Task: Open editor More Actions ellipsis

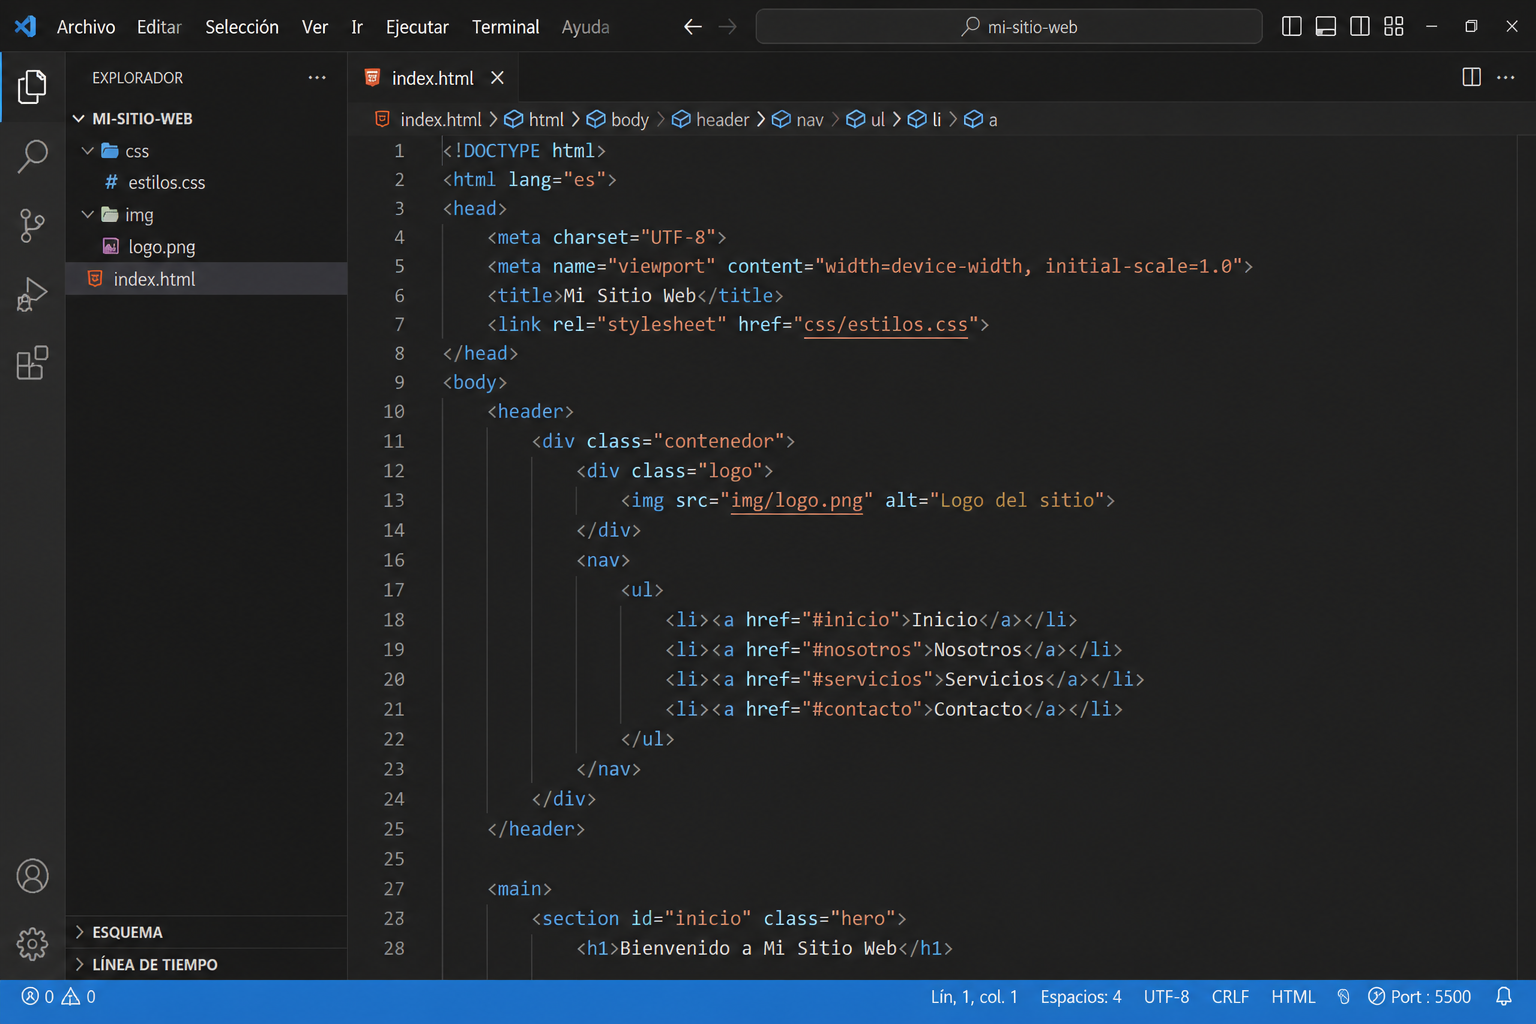Action: [x=1506, y=77]
